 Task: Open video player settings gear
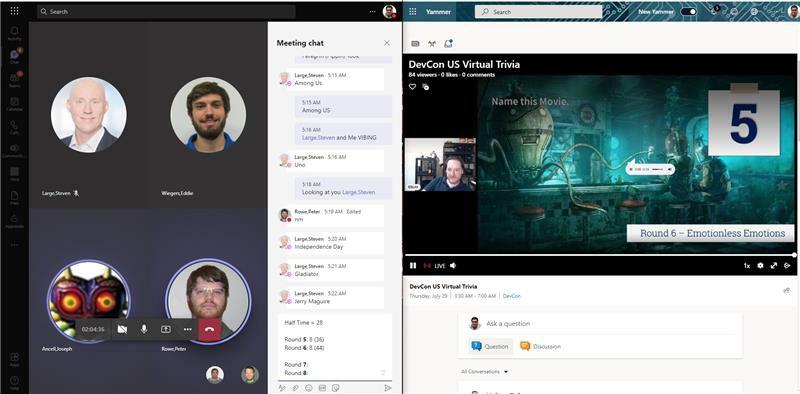(760, 265)
